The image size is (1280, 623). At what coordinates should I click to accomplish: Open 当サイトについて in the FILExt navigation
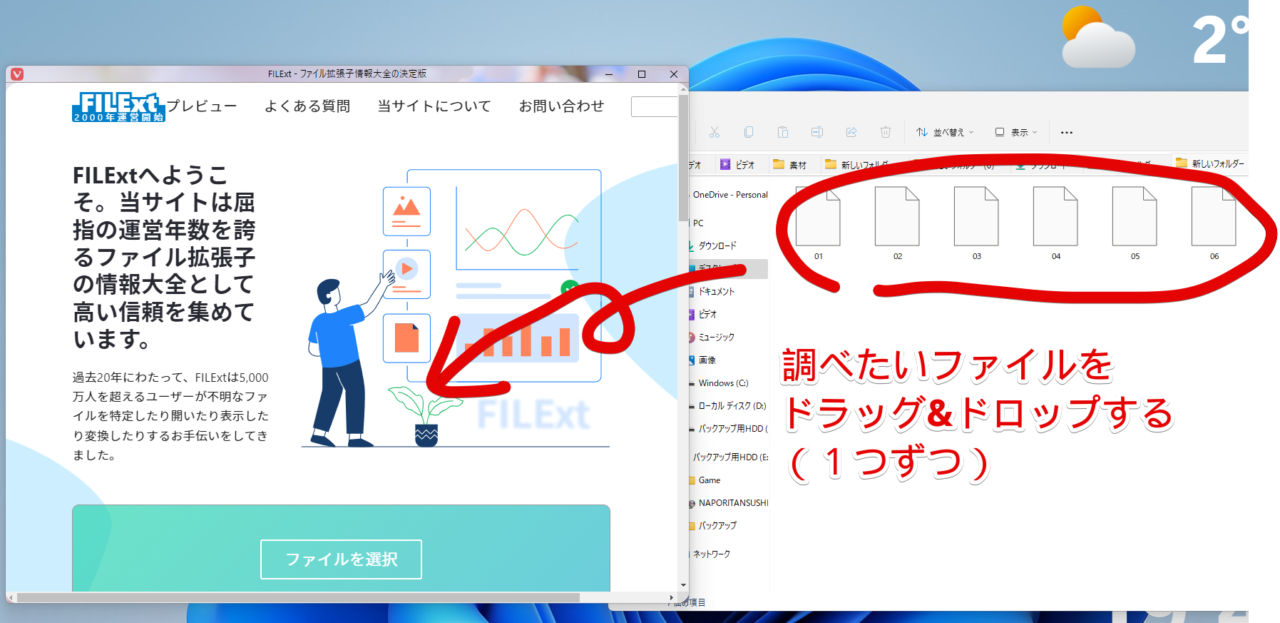(x=434, y=106)
